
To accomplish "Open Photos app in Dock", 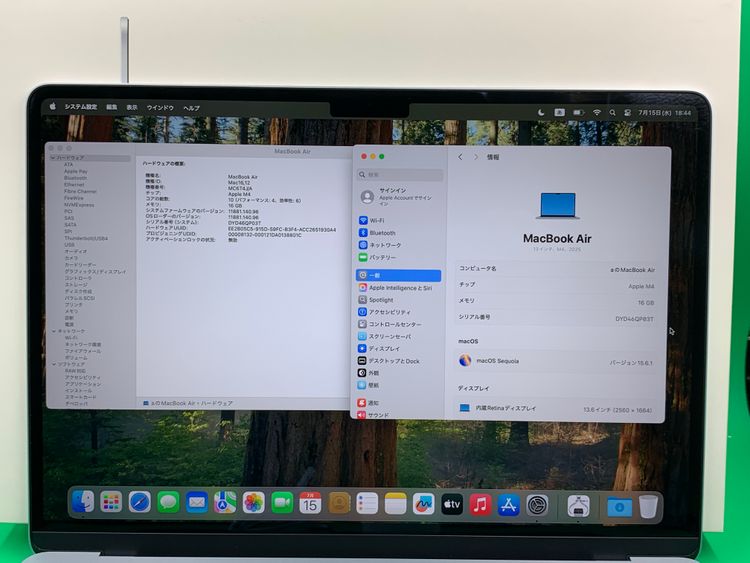I will pyautogui.click(x=254, y=503).
